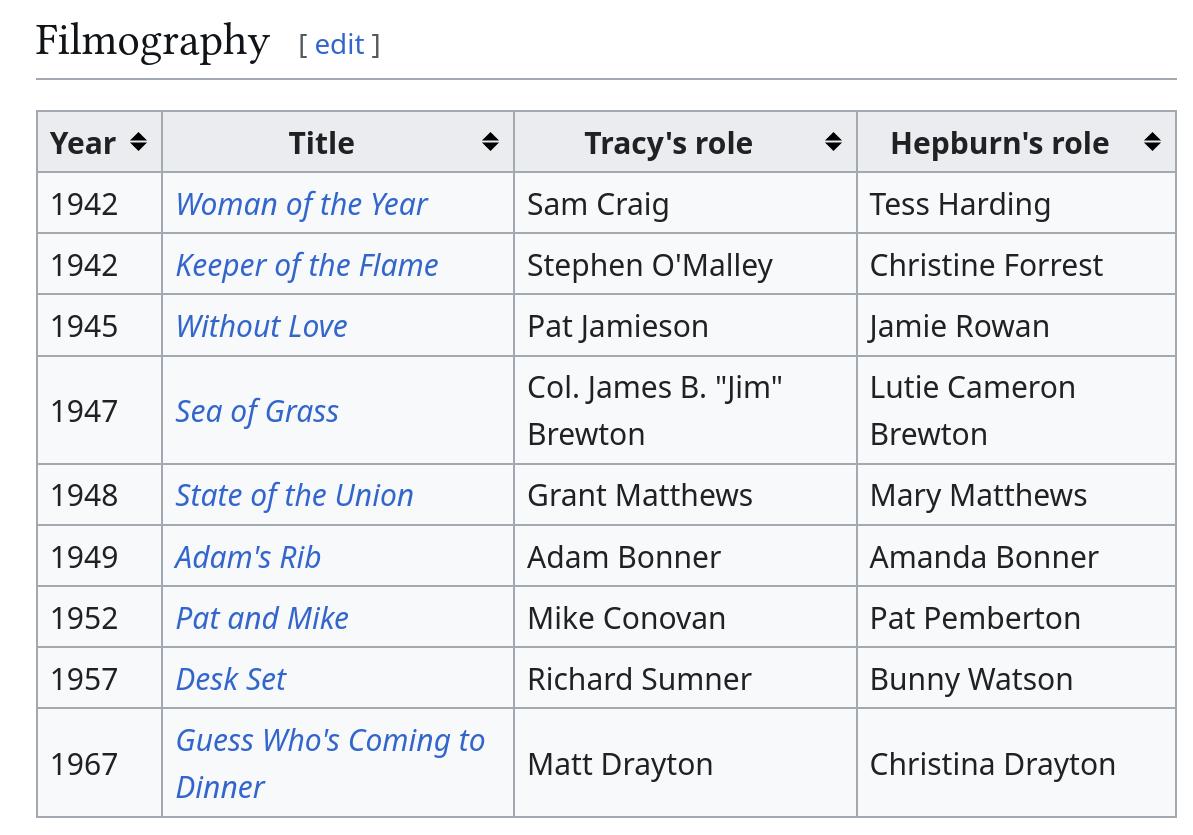
Task: Sort by Tracy's role column arrows
Action: pos(833,142)
